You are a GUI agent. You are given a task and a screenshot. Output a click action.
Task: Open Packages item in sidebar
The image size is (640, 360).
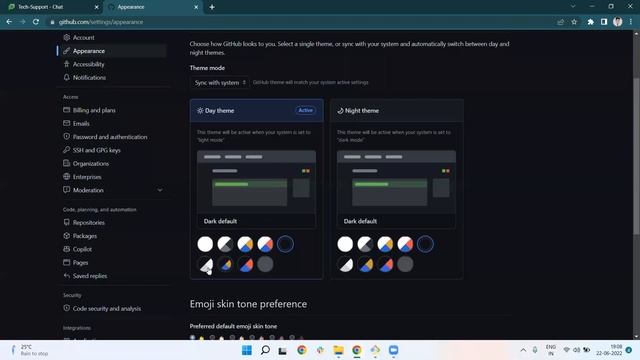[x=84, y=236]
